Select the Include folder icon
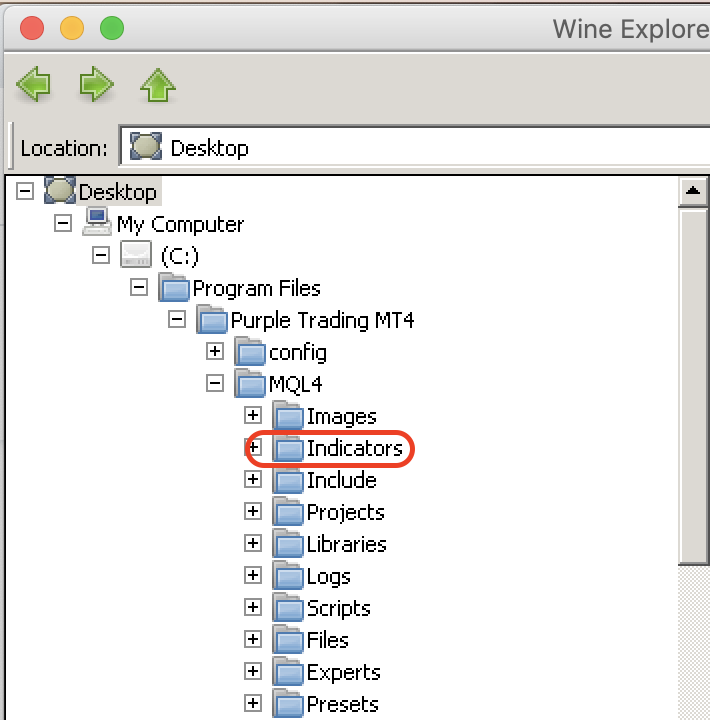Viewport: 710px width, 720px height. [288, 479]
